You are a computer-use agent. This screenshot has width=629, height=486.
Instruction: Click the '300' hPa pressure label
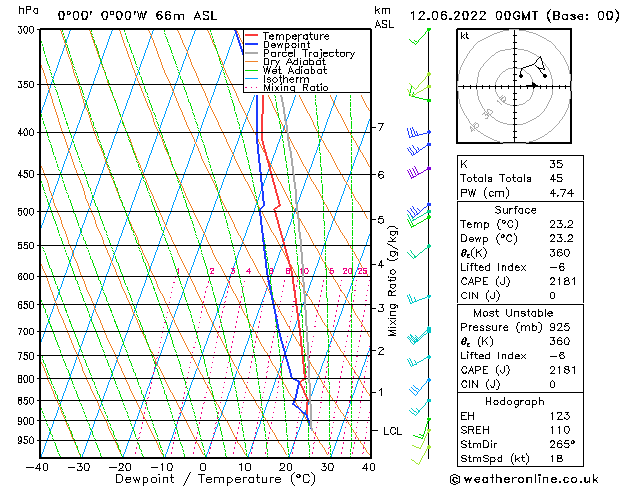click(x=28, y=30)
